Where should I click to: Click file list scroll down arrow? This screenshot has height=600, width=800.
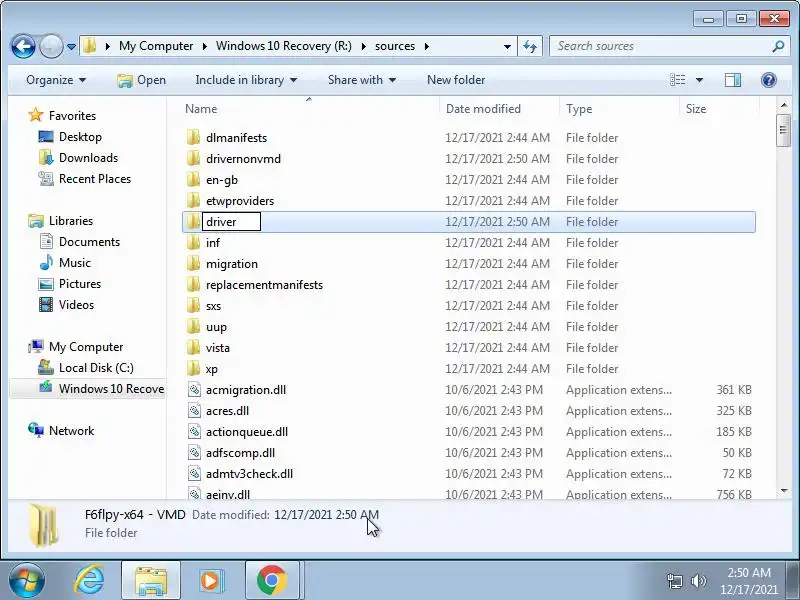point(784,491)
